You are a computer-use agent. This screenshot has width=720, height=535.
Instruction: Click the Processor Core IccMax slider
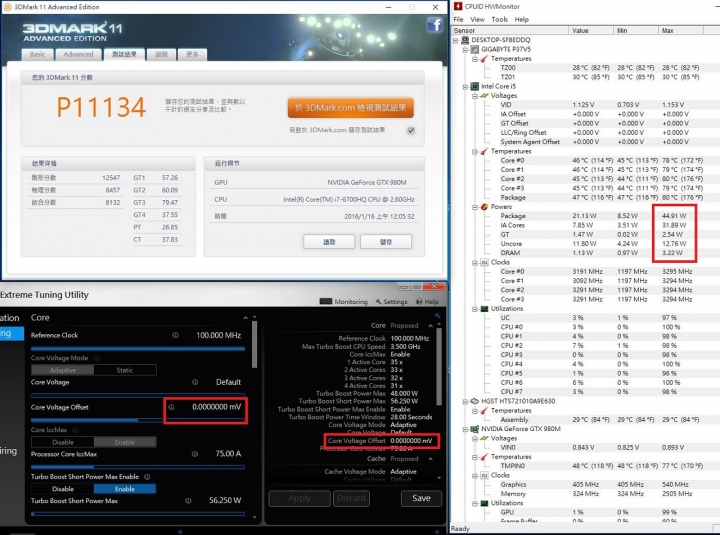(x=138, y=467)
